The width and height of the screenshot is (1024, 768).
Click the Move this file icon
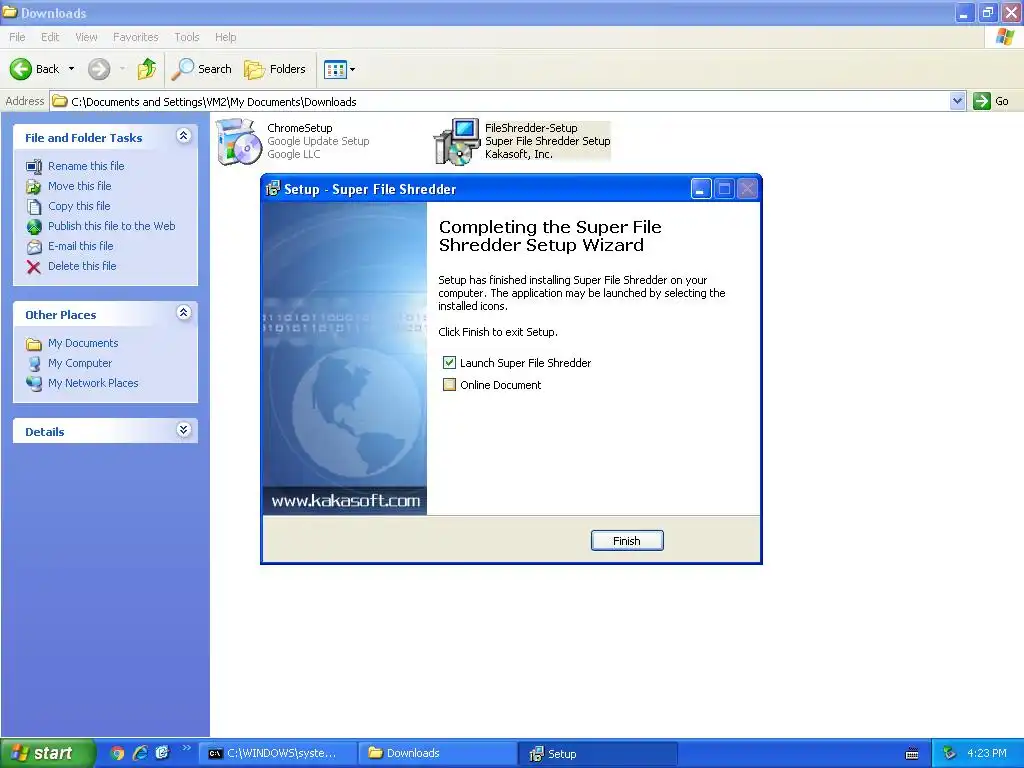[34, 187]
